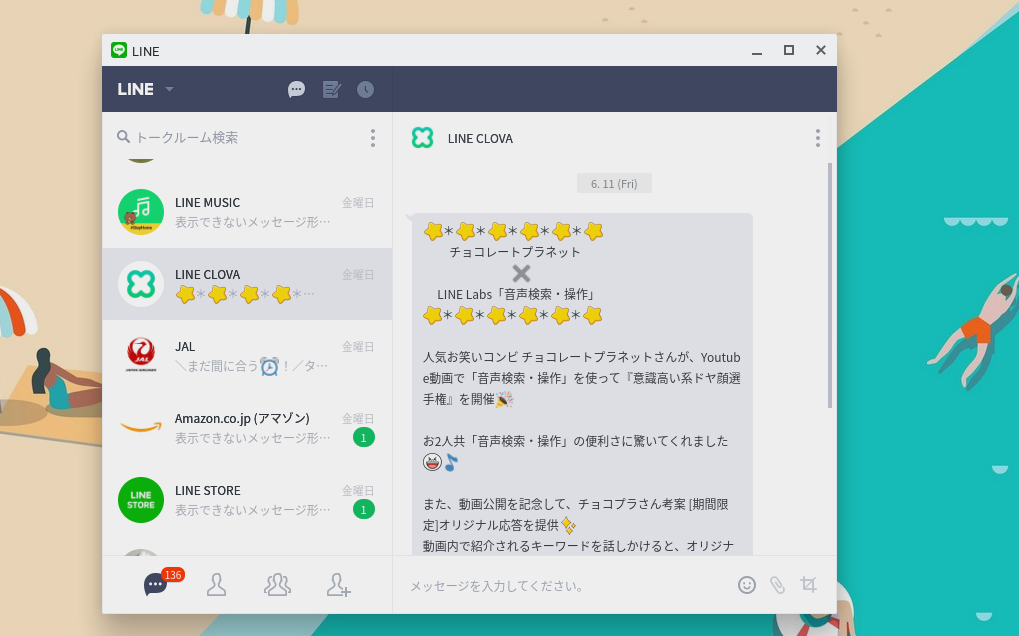Open the LINE STORE chat
1019x636 pixels.
(x=247, y=500)
